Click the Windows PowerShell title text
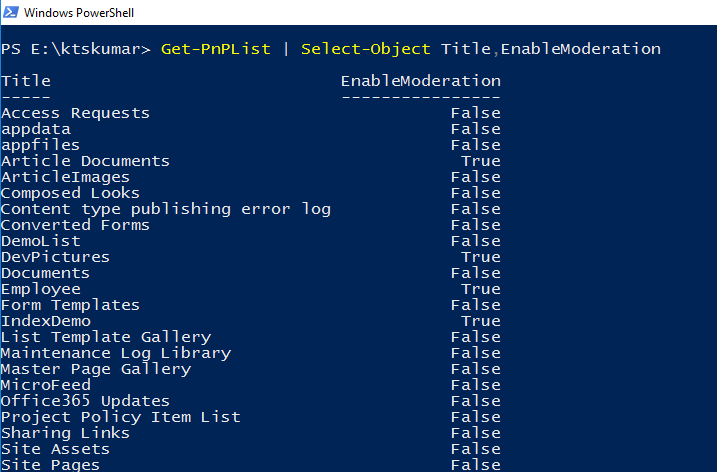Viewport: 717px width, 472px height. pyautogui.click(x=78, y=13)
